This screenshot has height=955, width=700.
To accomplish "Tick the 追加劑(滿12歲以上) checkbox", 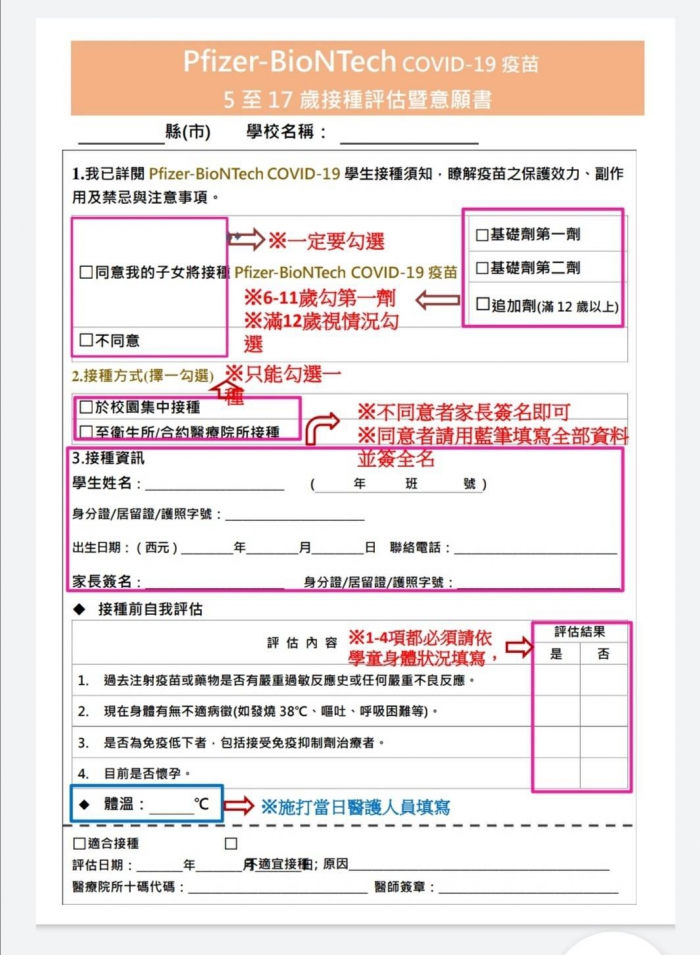I will [483, 304].
